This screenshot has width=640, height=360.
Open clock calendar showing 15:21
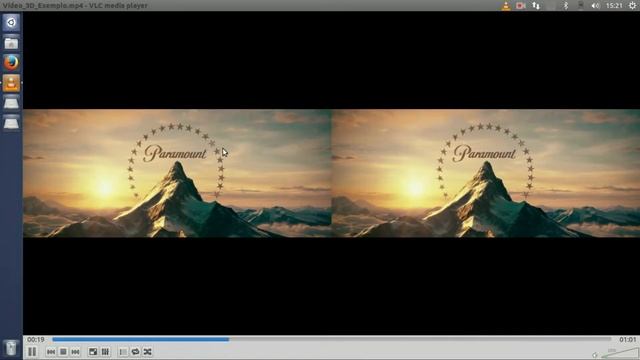[x=614, y=6]
